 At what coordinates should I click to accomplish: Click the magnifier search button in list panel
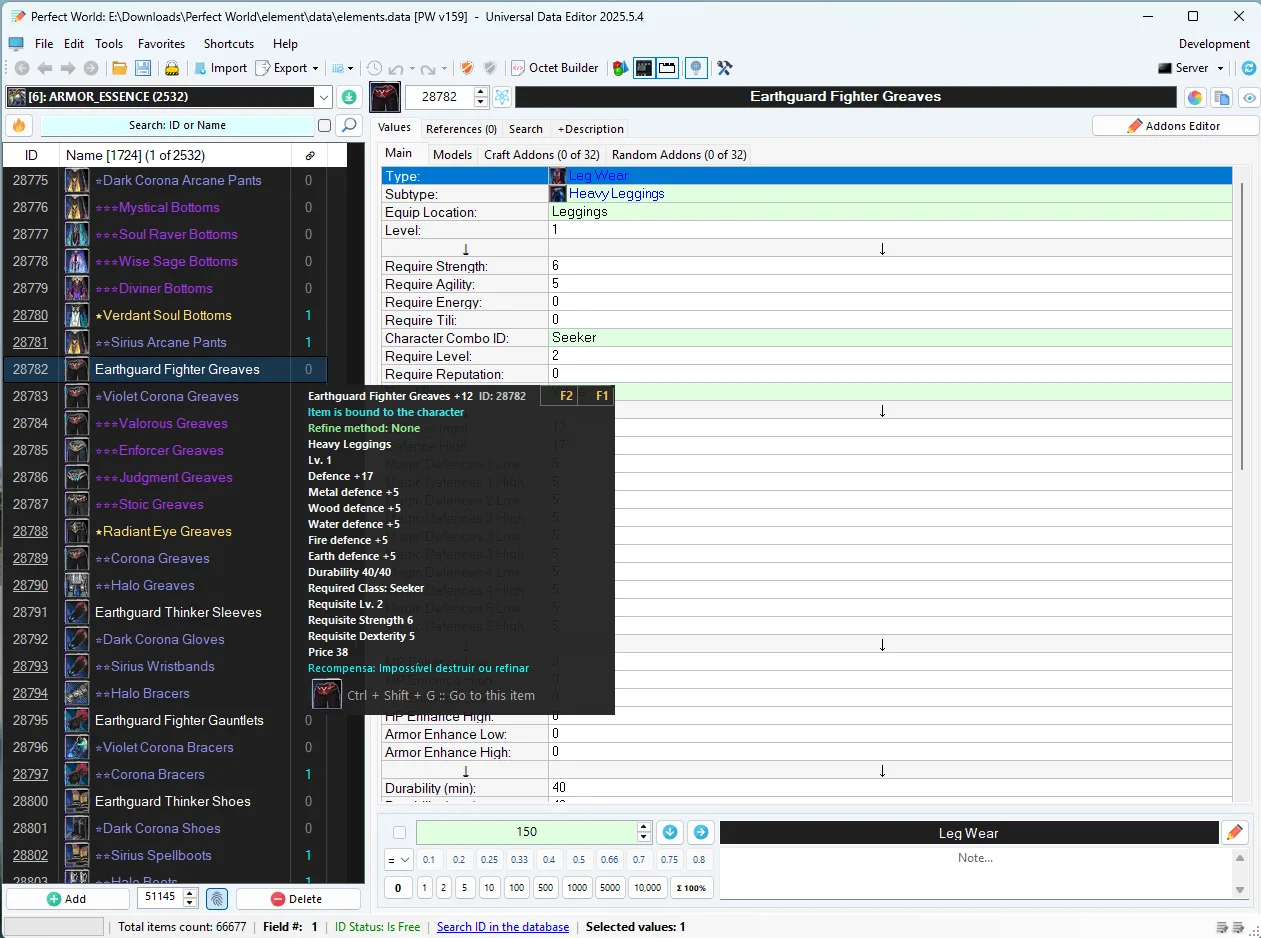[x=348, y=125]
